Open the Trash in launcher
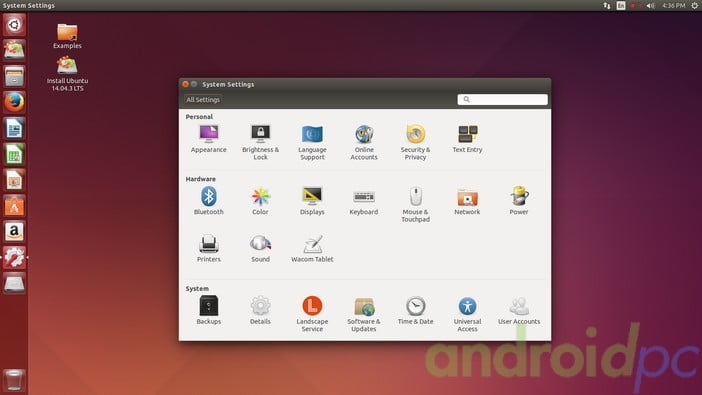This screenshot has width=702, height=395. pos(14,380)
